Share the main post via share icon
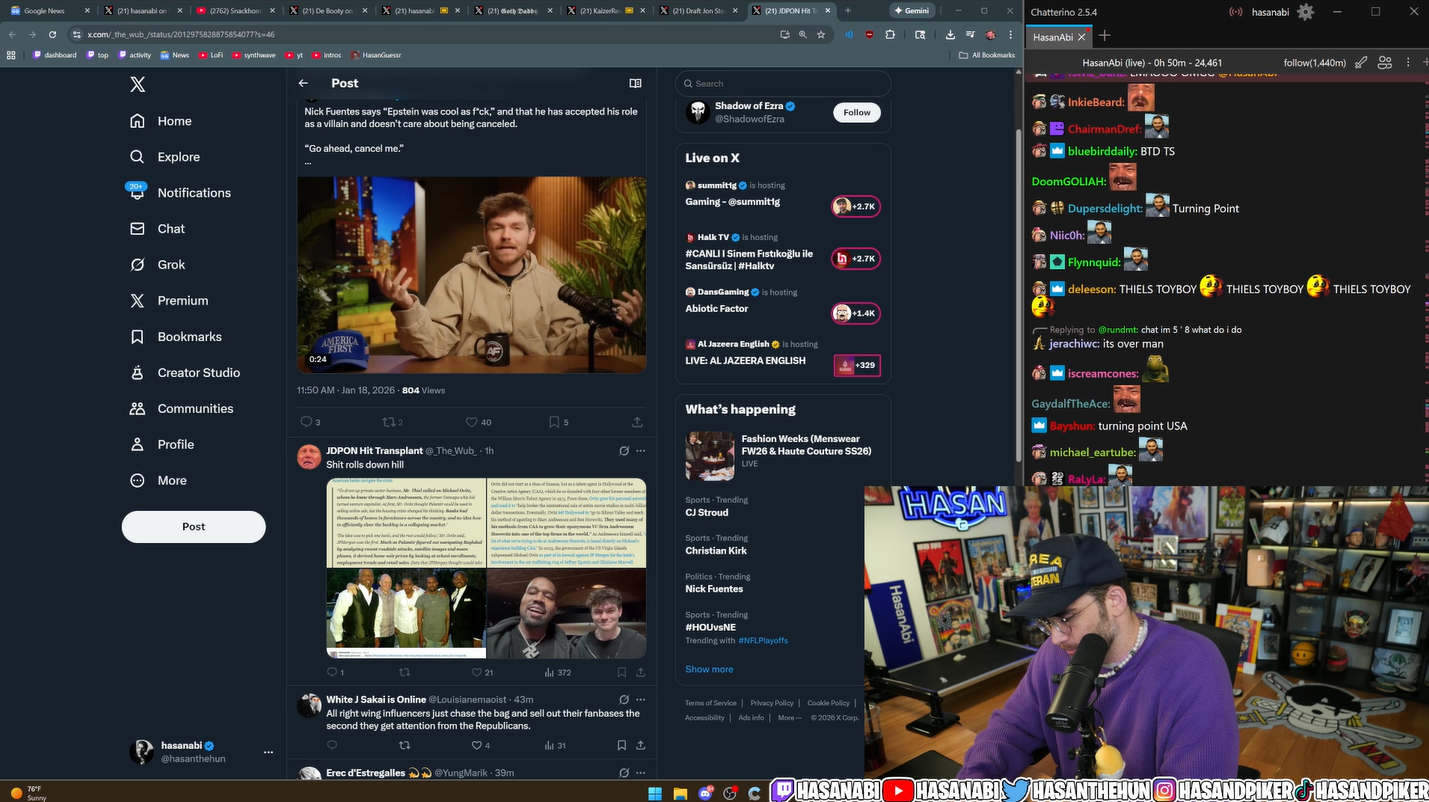The height and width of the screenshot is (802, 1429). [x=637, y=422]
